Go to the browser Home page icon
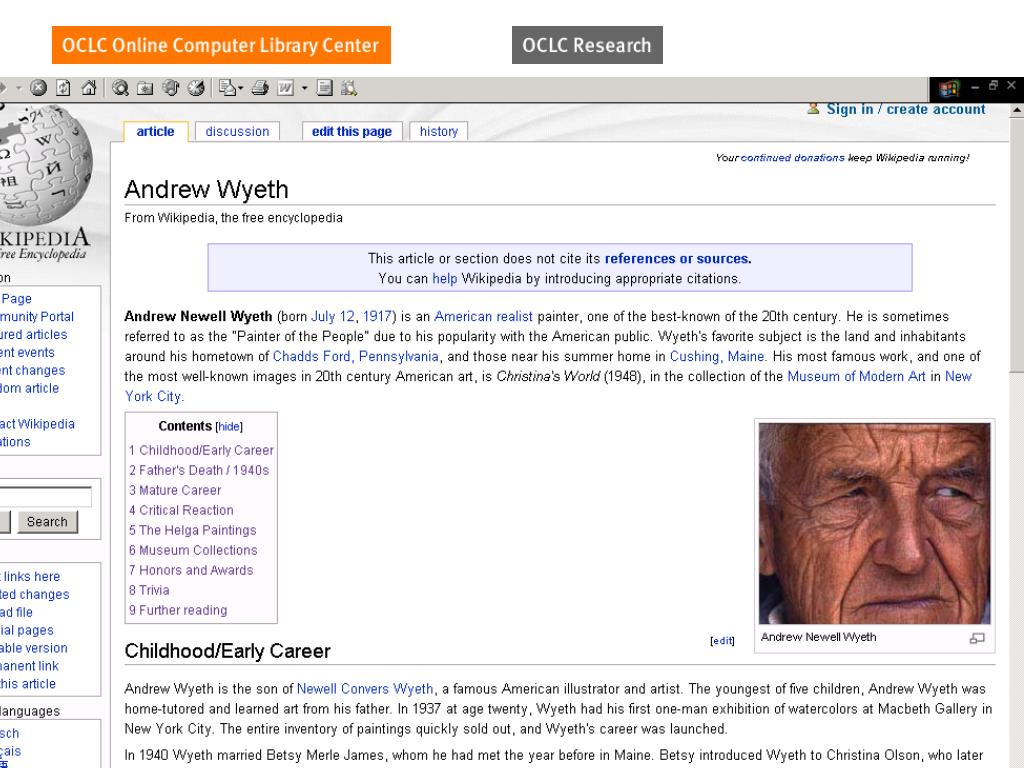This screenshot has height=768, width=1024. (x=89, y=88)
